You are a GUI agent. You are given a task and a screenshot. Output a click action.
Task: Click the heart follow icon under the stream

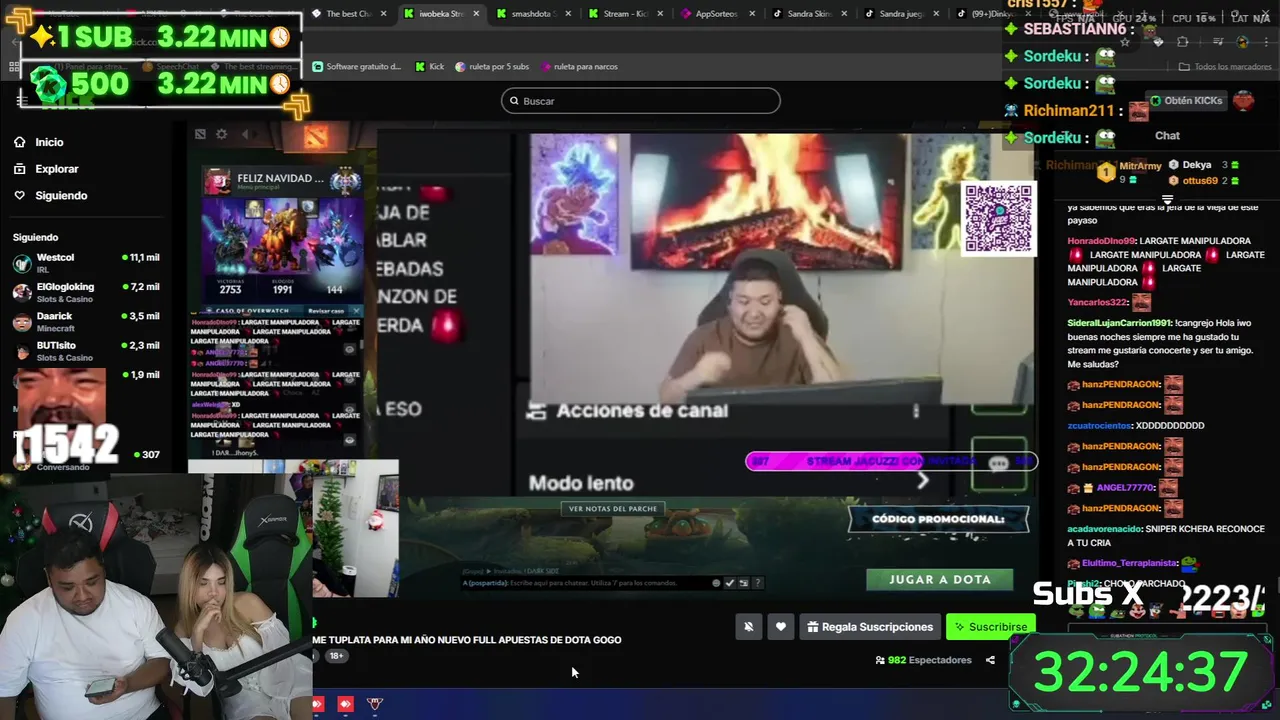pyautogui.click(x=781, y=627)
